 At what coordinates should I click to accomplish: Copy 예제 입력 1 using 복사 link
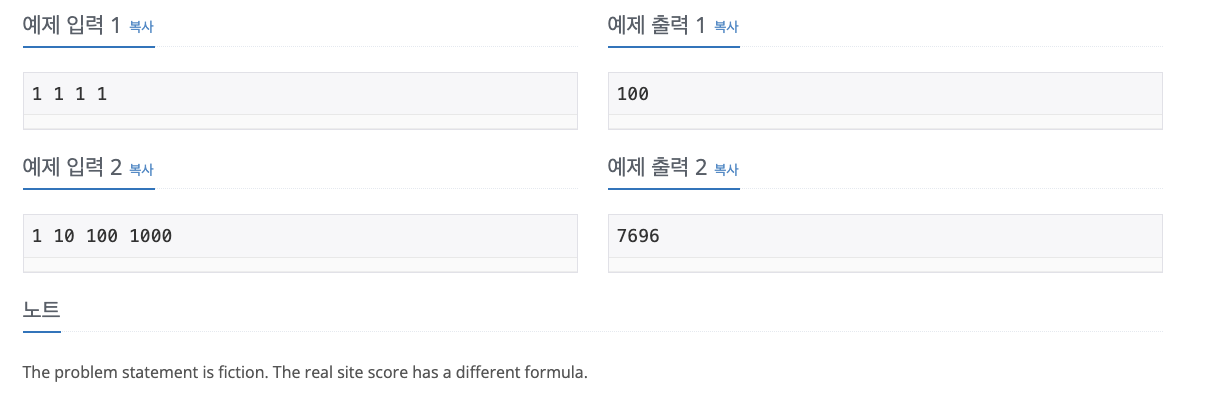141,27
